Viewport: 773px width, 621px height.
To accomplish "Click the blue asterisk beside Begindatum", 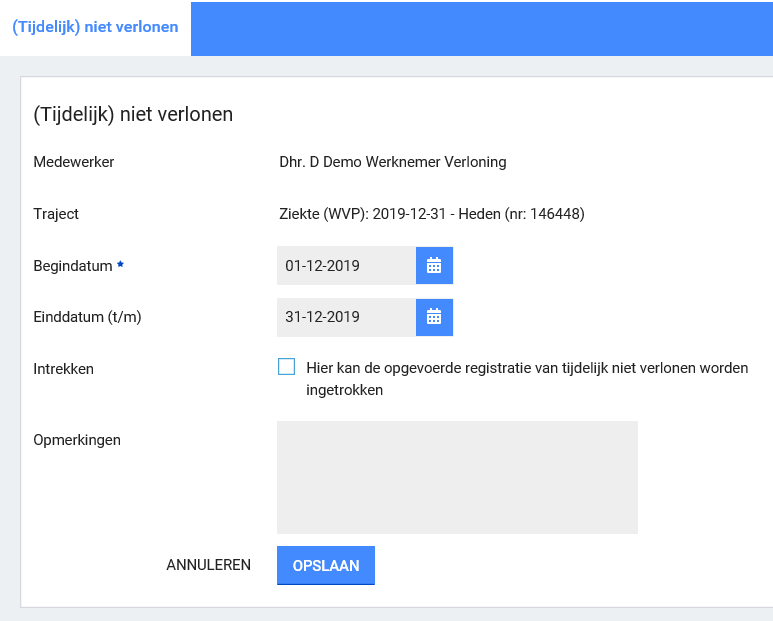I will tap(121, 265).
